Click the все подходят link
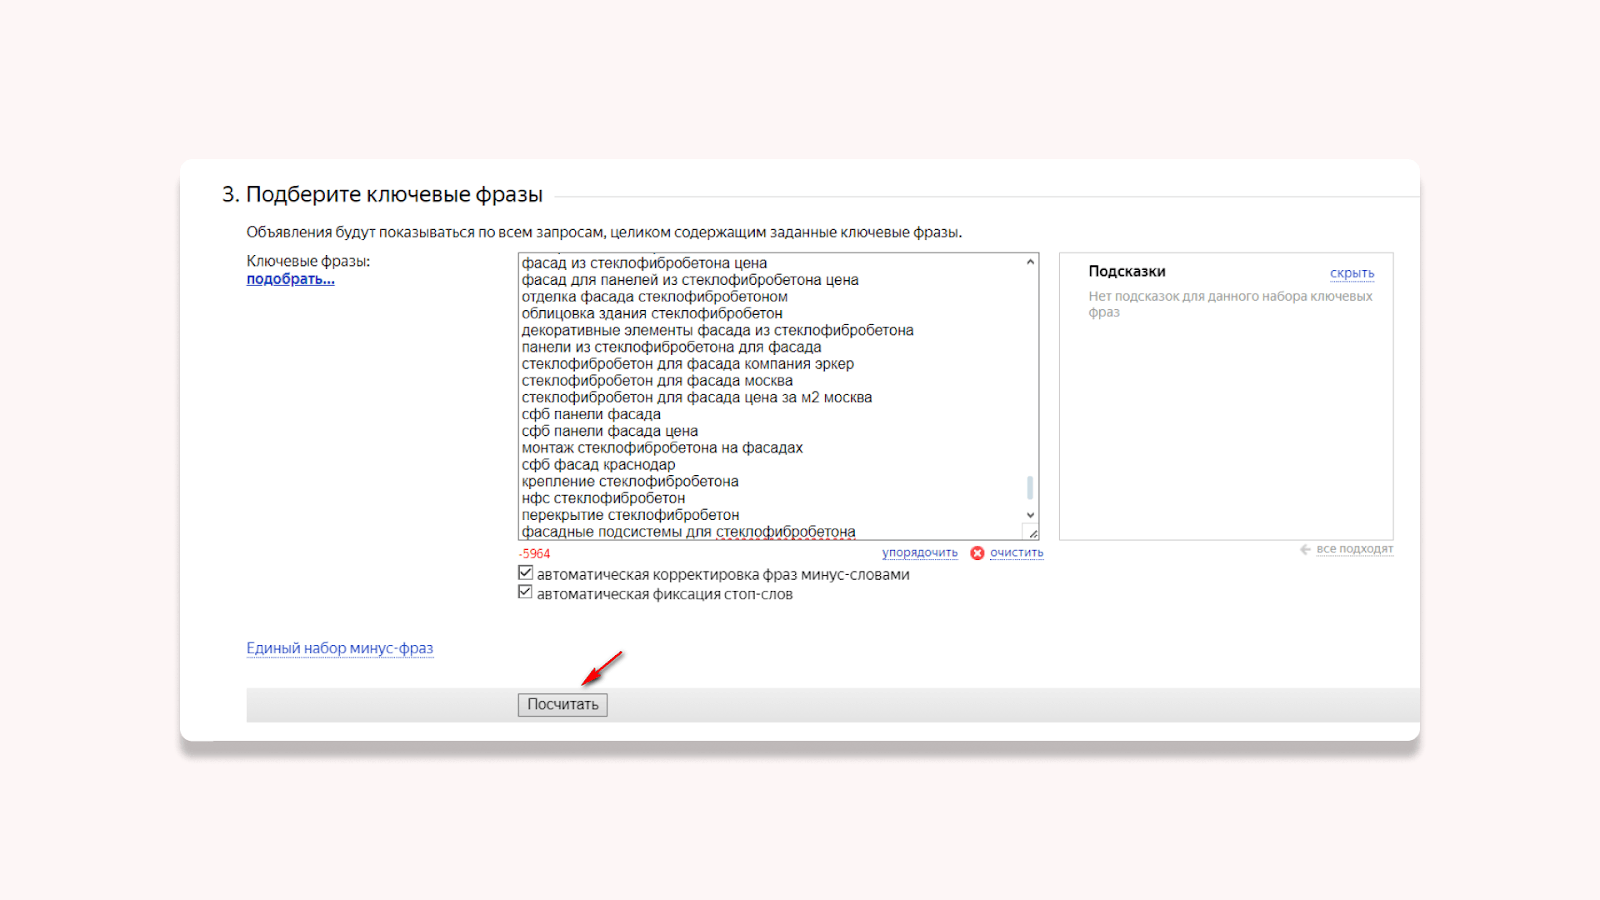This screenshot has height=900, width=1600. tap(1354, 549)
